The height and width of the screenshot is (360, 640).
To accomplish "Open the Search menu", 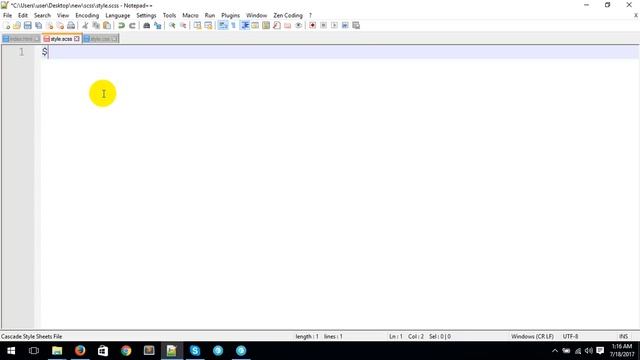I will [x=42, y=16].
